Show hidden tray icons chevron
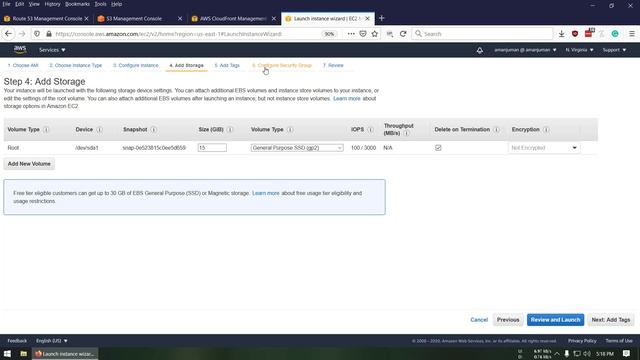The image size is (640, 360). 557,353
